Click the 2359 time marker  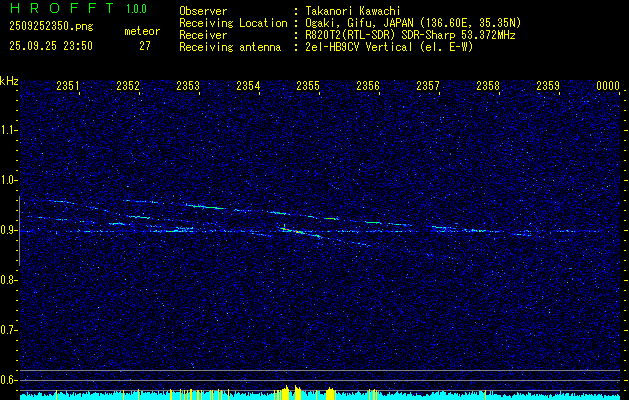[x=548, y=85]
